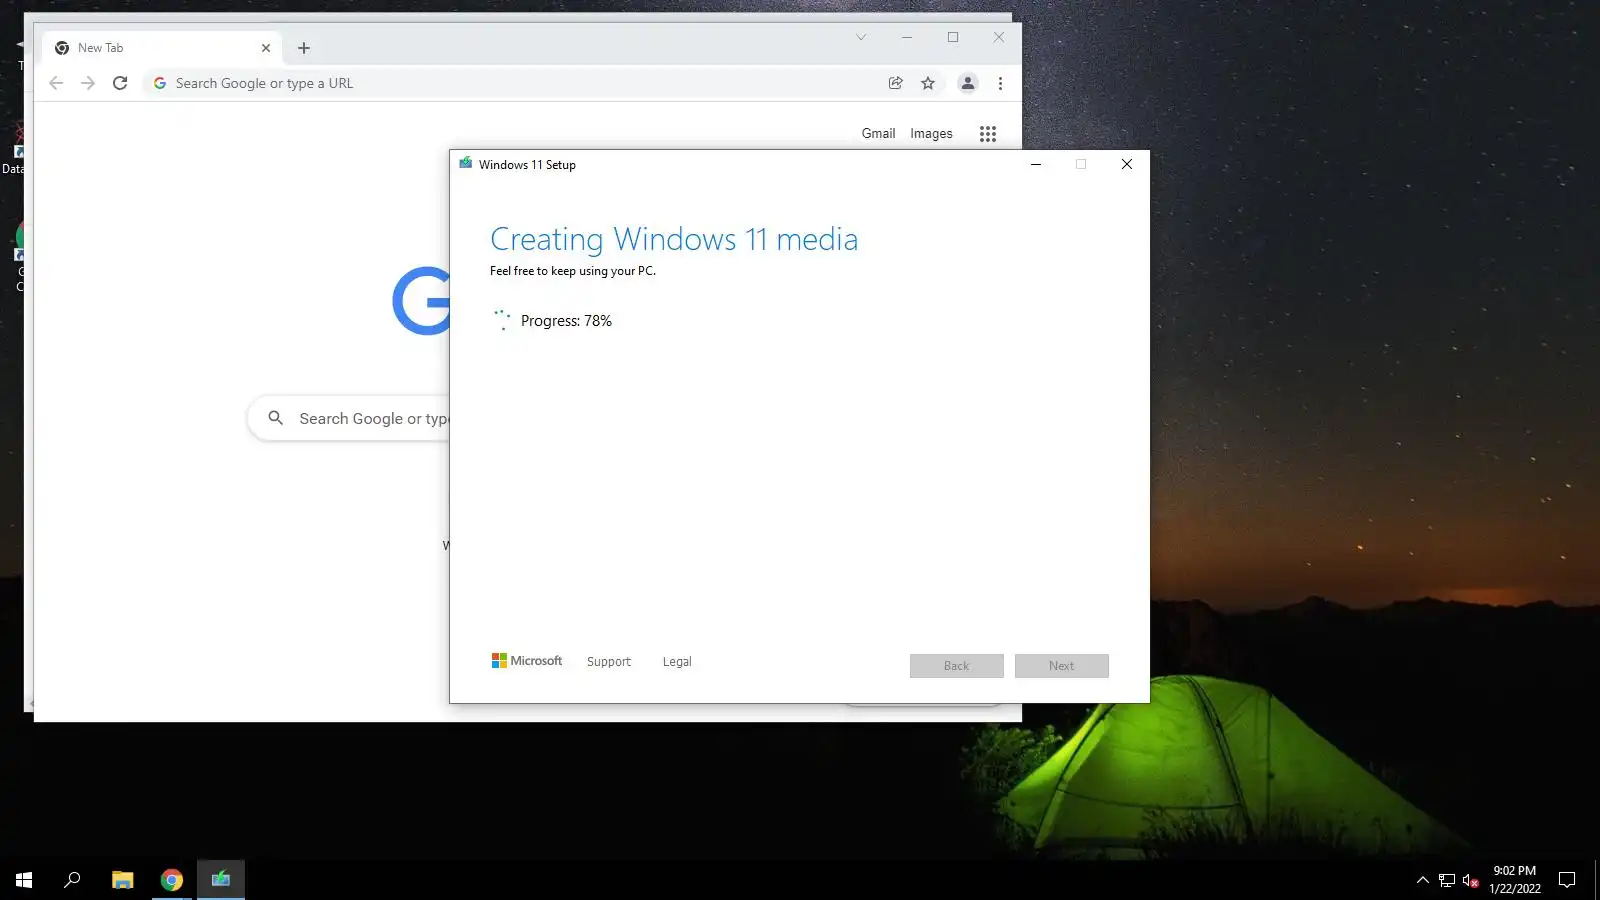
Task: Click the Back button in Setup
Action: click(957, 666)
